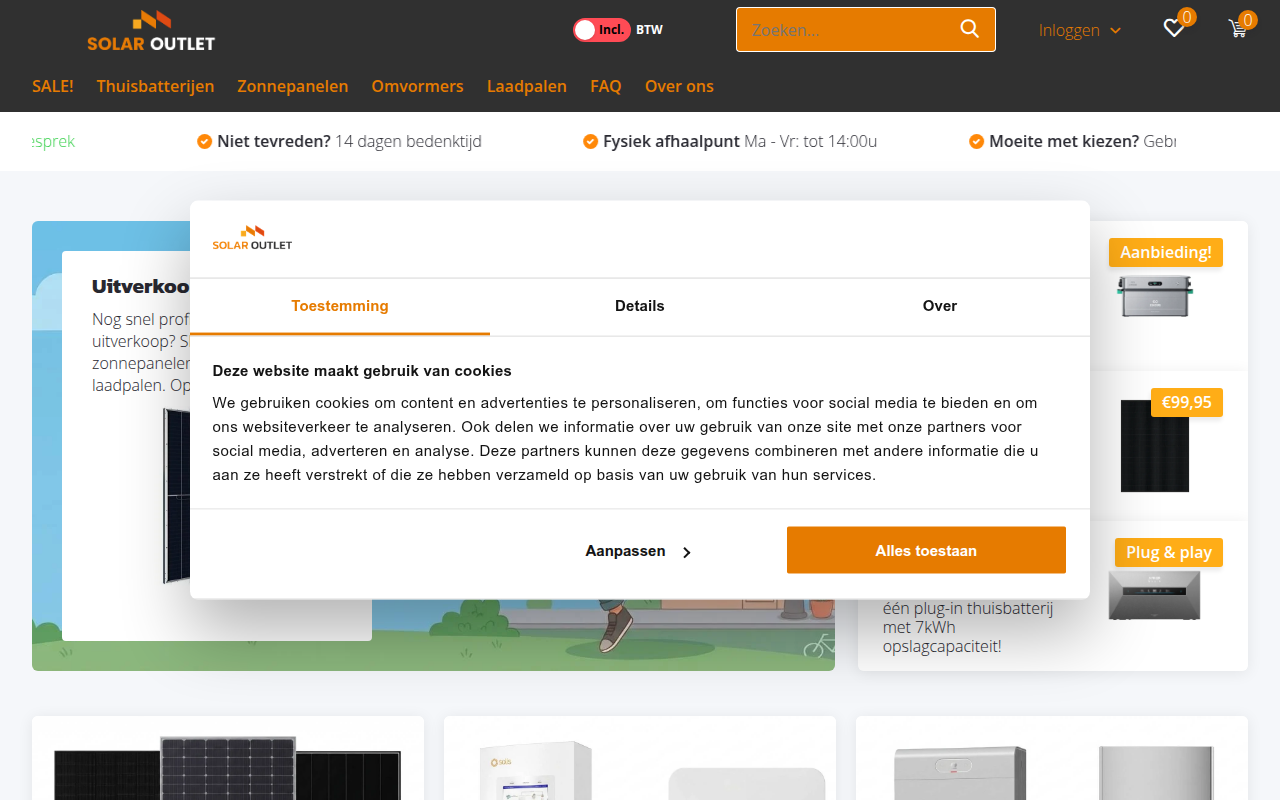Open the Omvormers menu
Screen dimensions: 1280x800
tap(417, 86)
